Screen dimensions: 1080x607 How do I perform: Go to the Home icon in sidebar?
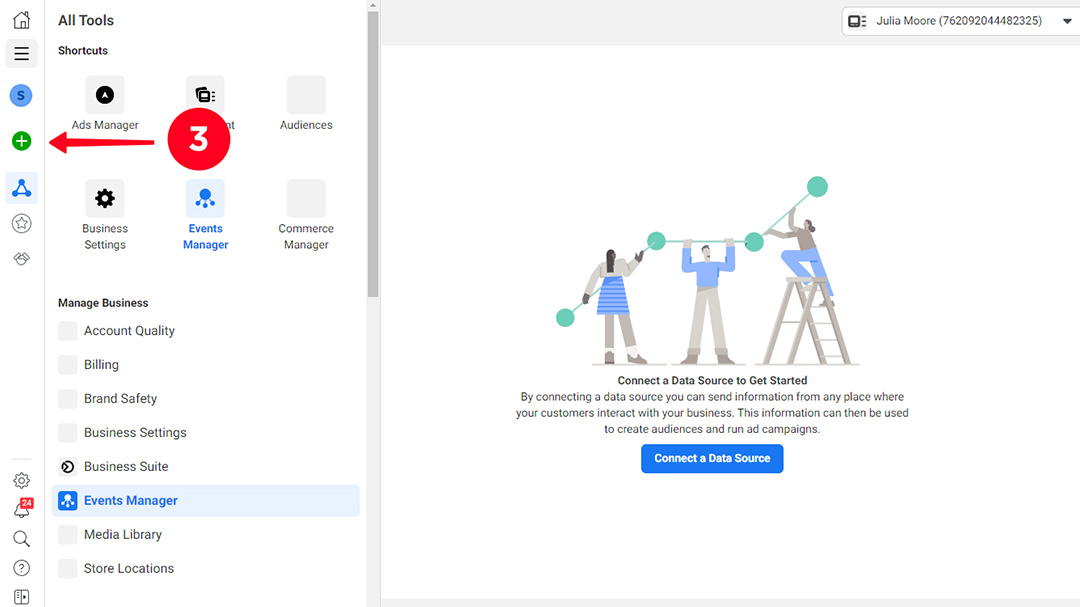pos(21,19)
